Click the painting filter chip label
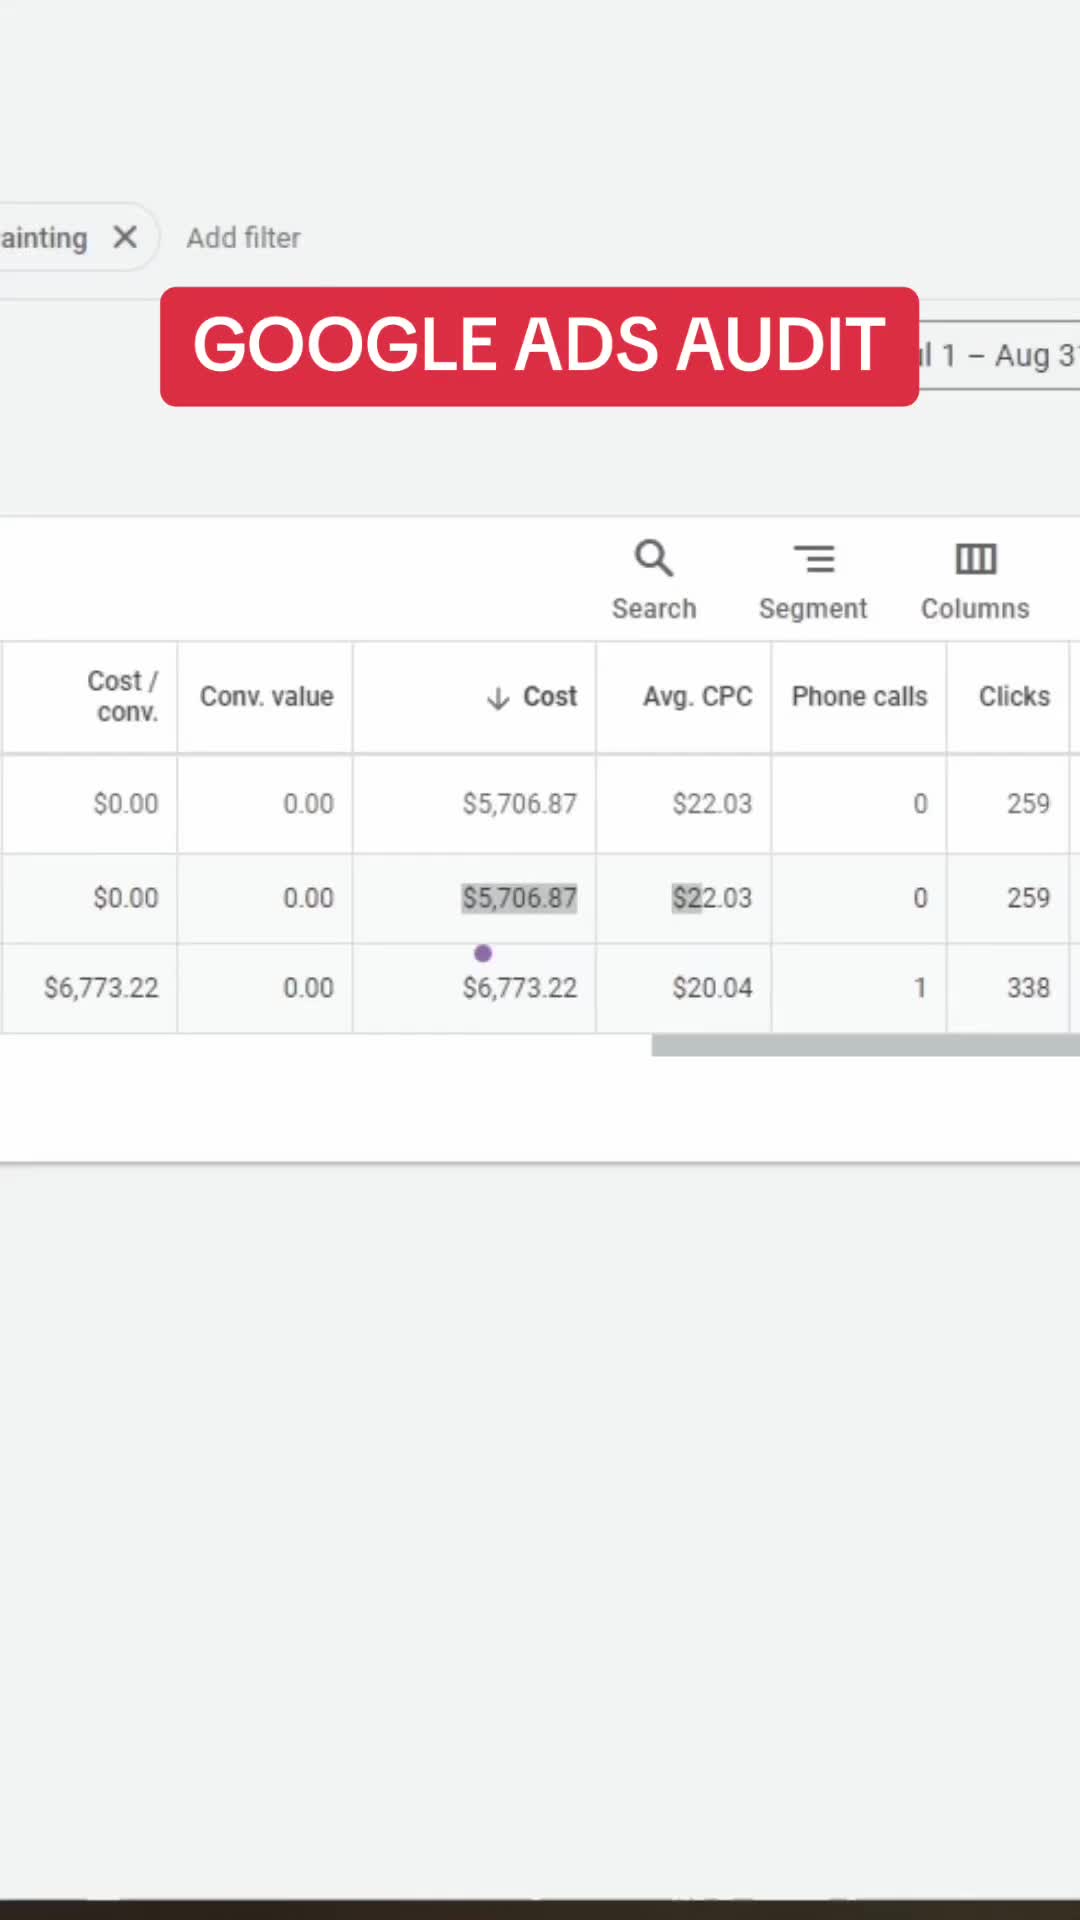1080x1920 pixels. [44, 238]
